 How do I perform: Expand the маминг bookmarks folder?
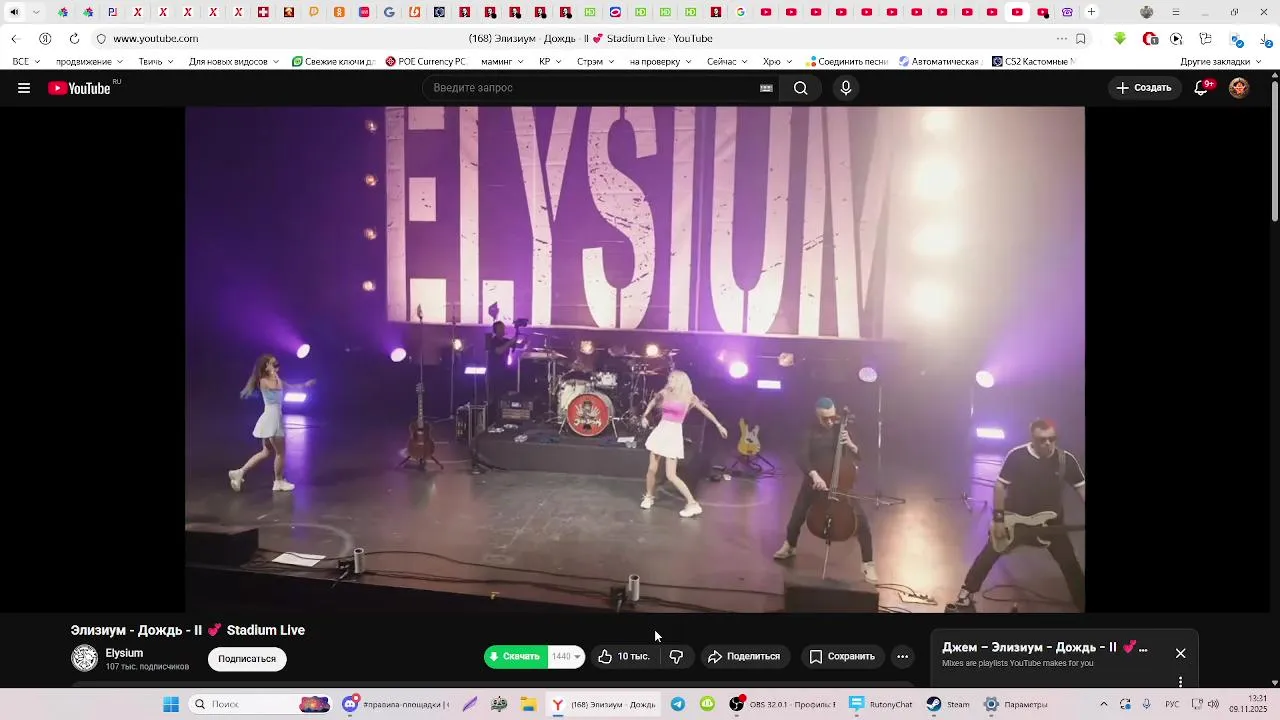[x=503, y=61]
